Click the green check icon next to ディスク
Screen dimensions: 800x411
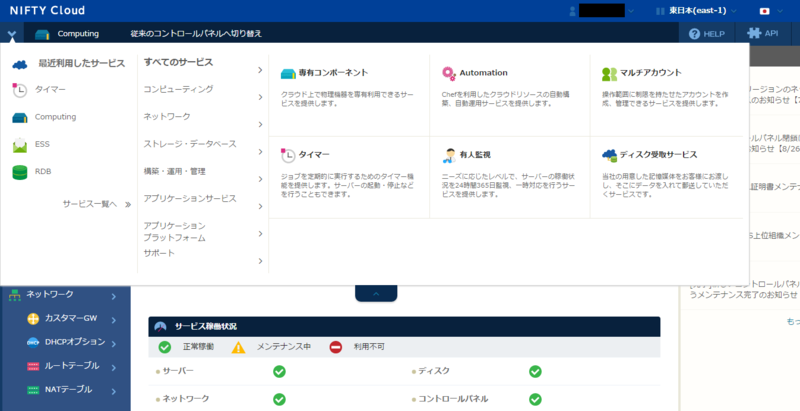535,371
